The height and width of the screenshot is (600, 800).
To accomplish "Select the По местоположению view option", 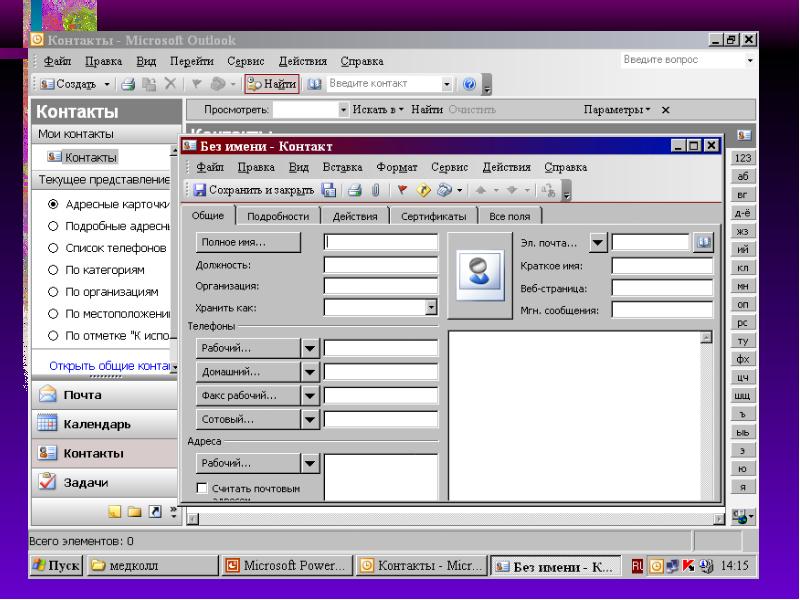I will click(x=53, y=314).
